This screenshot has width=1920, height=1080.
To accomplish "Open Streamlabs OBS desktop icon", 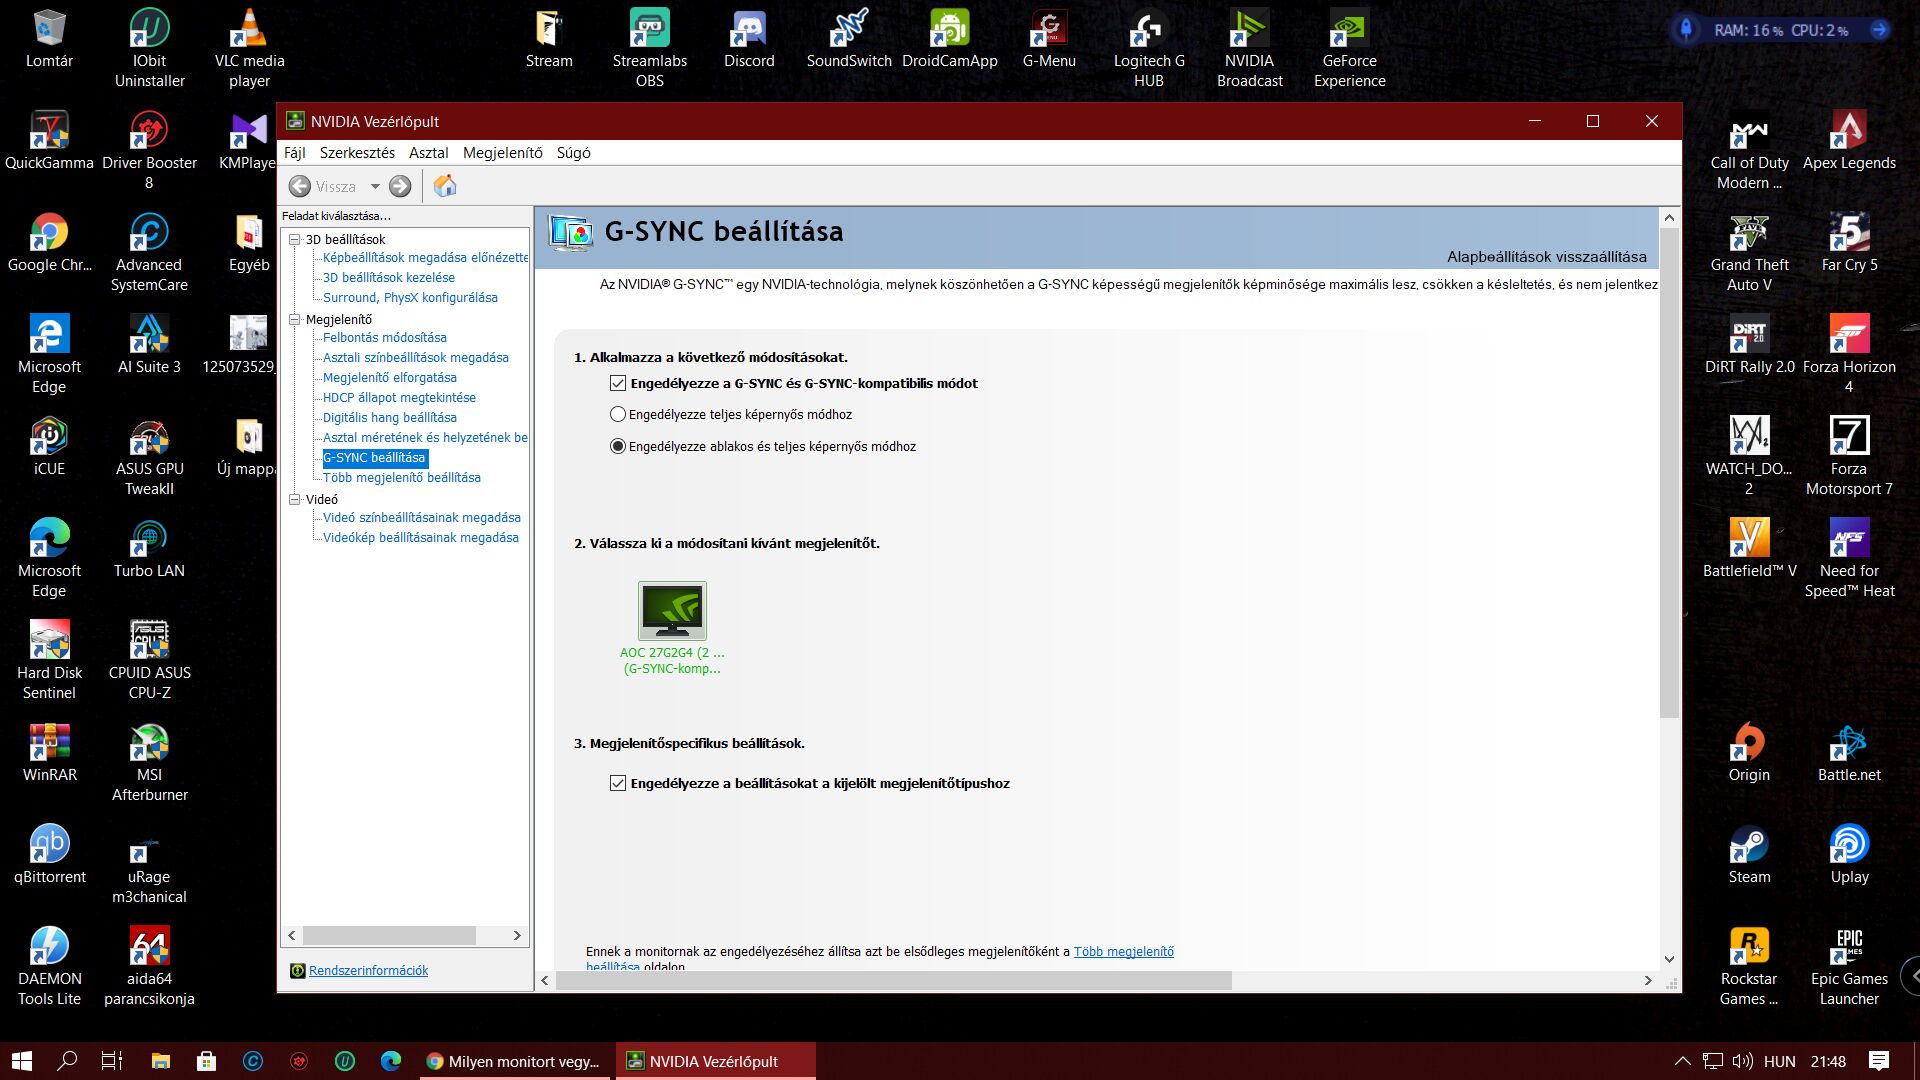I will point(649,48).
